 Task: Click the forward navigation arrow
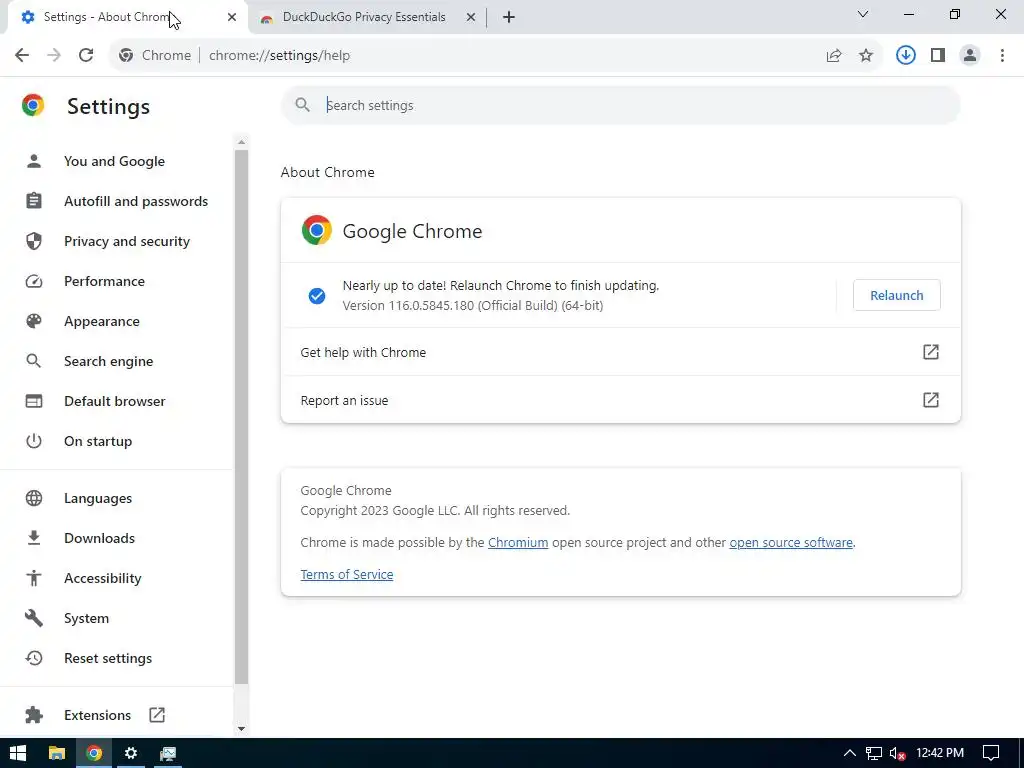pos(54,56)
